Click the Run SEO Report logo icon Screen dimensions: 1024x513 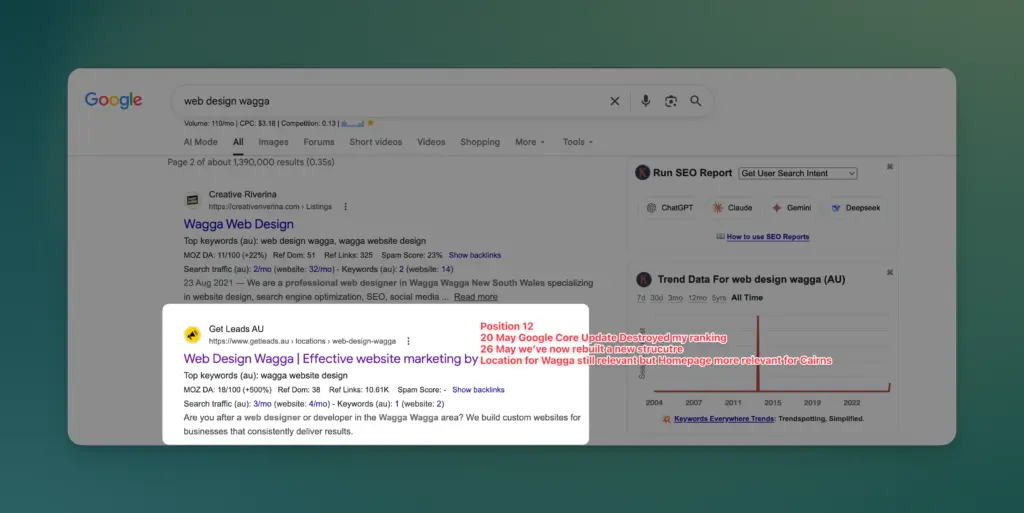(643, 173)
